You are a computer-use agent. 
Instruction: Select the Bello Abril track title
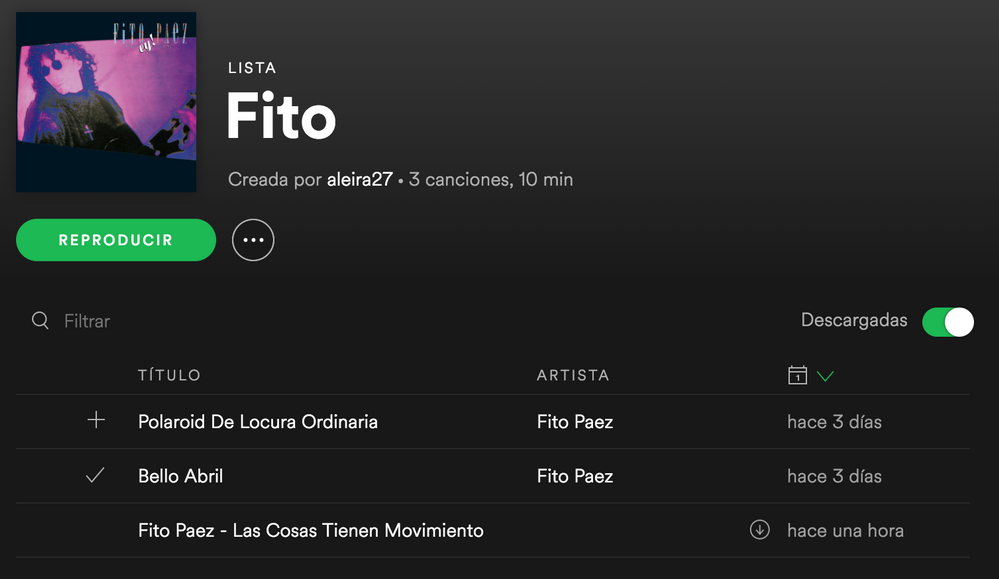181,476
